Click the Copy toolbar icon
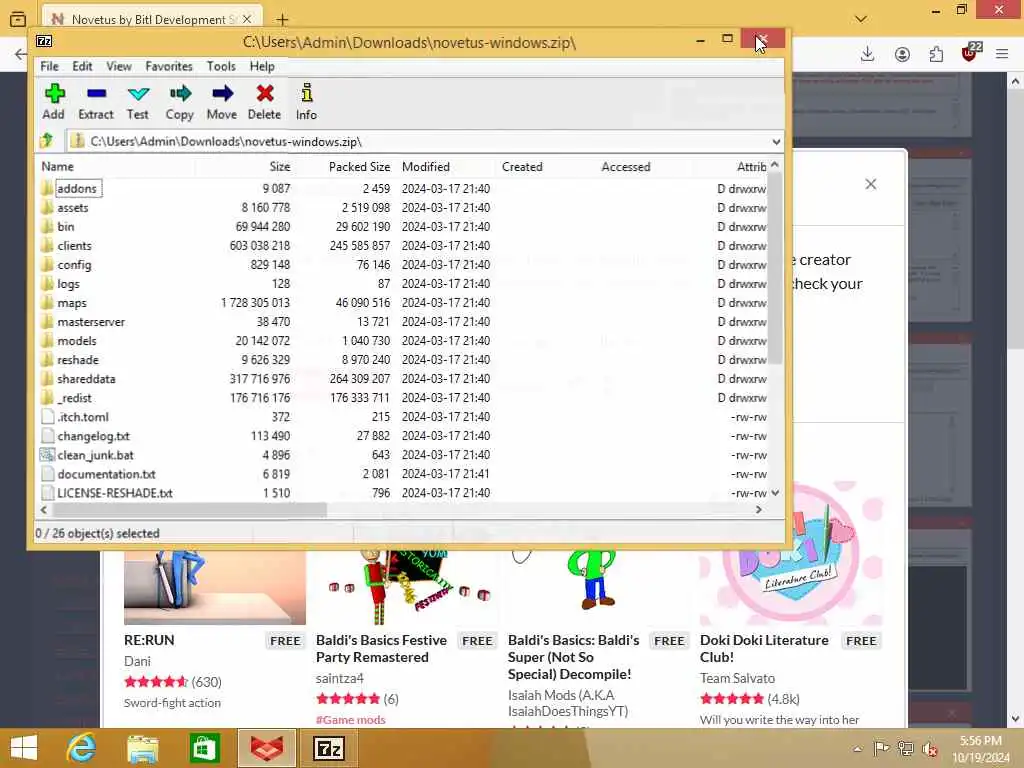This screenshot has height=768, width=1024. coord(180,94)
